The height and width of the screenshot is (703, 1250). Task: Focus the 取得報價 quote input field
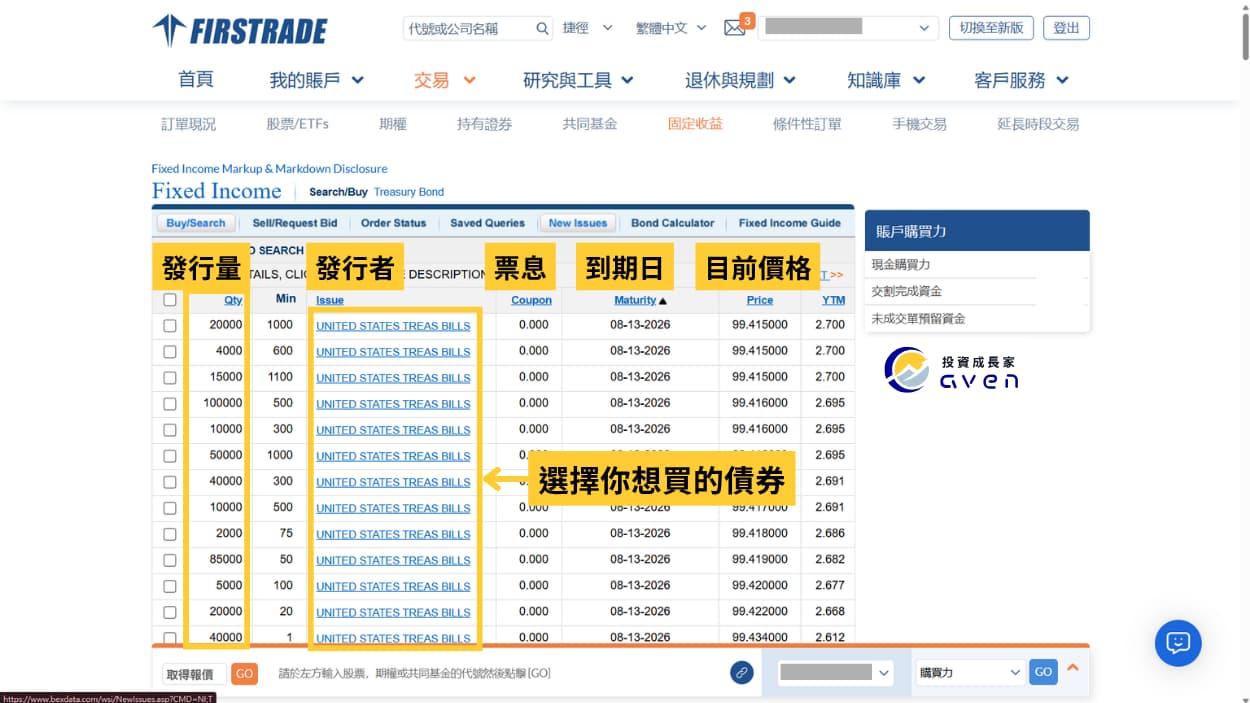[194, 674]
